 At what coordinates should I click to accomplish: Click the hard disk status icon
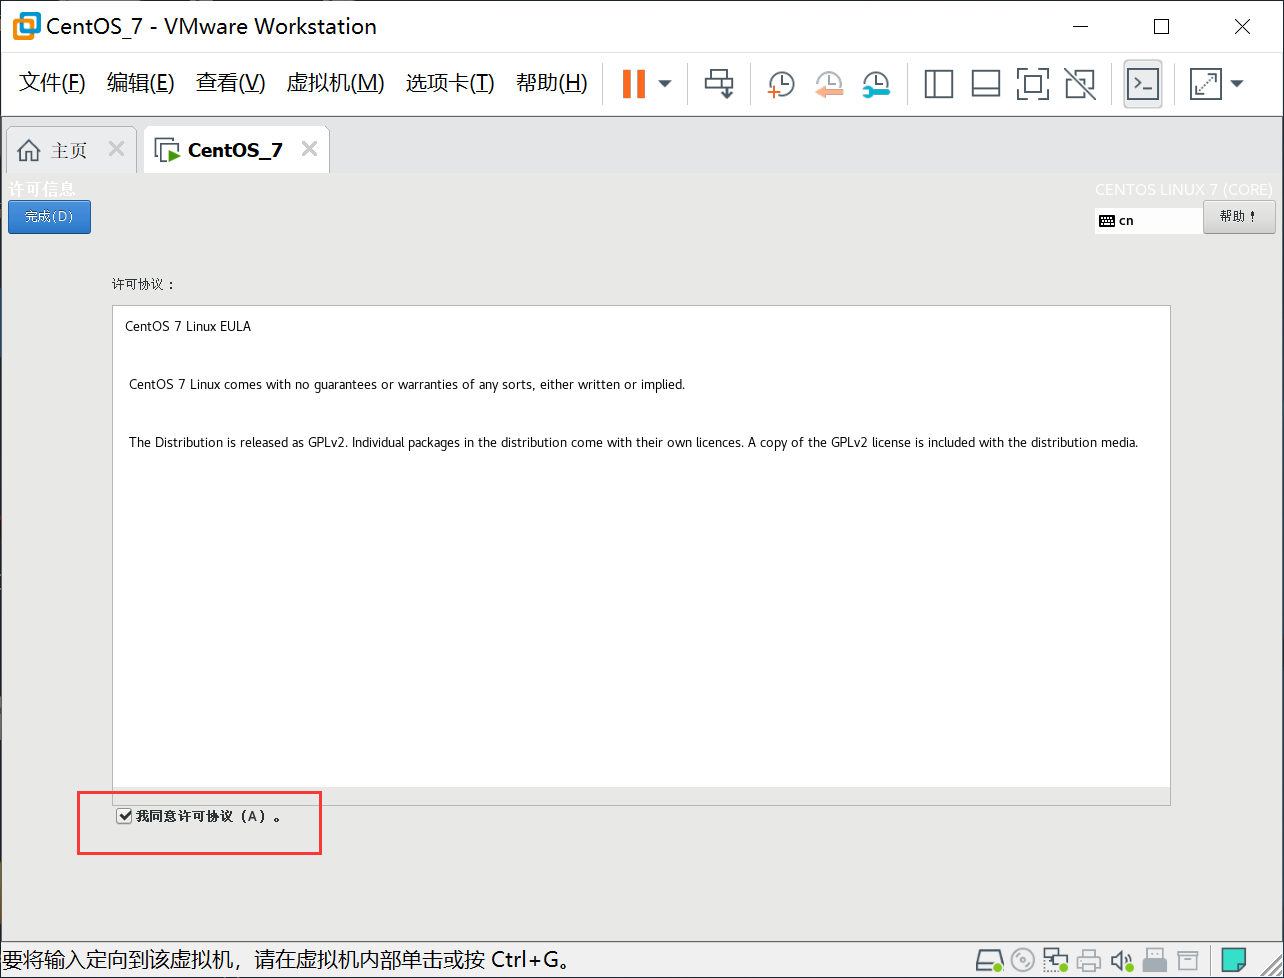[989, 961]
